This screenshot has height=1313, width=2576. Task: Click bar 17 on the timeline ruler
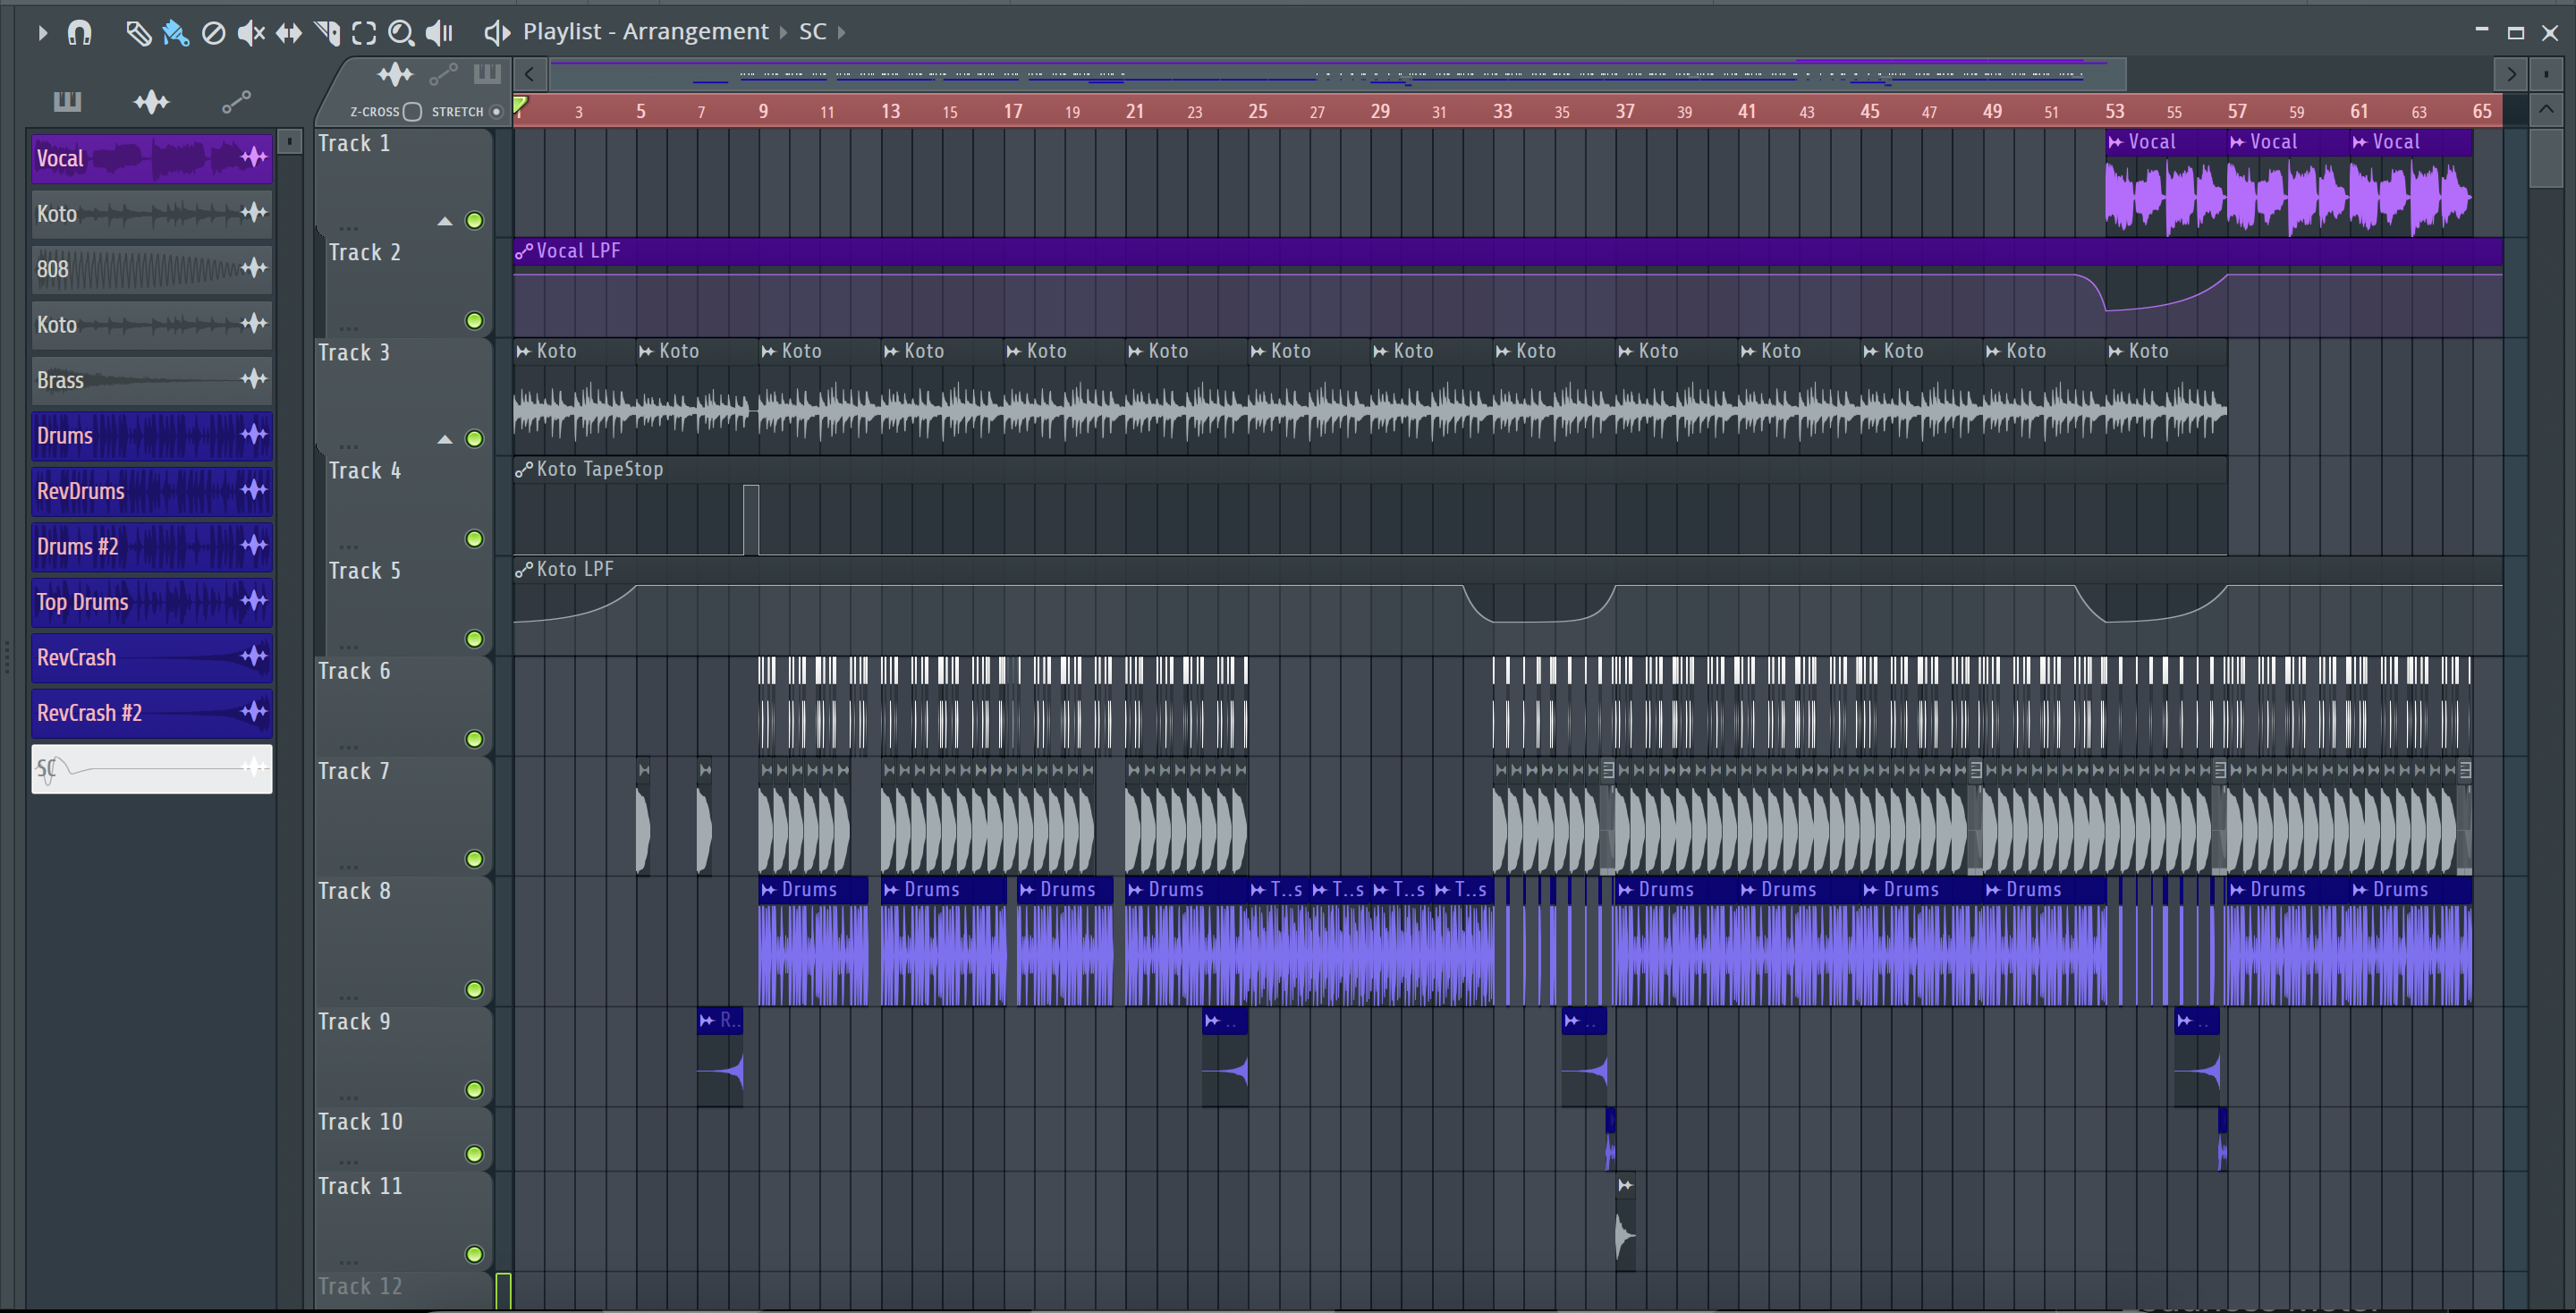1013,111
